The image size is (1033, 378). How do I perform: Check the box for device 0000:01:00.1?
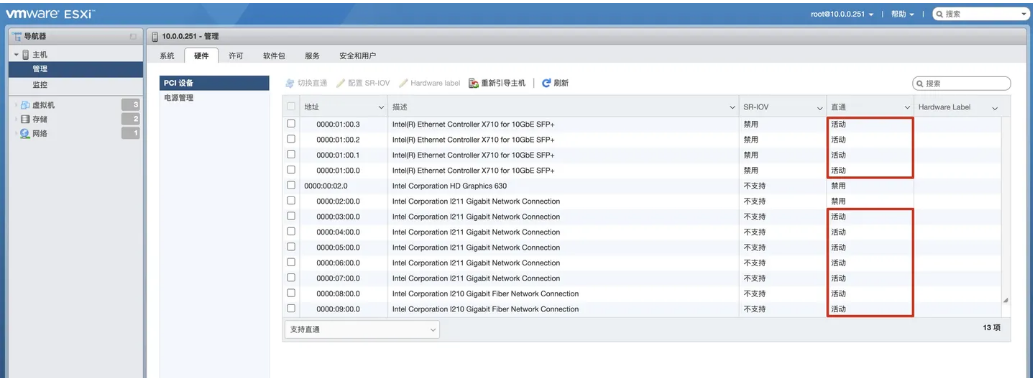pos(291,155)
